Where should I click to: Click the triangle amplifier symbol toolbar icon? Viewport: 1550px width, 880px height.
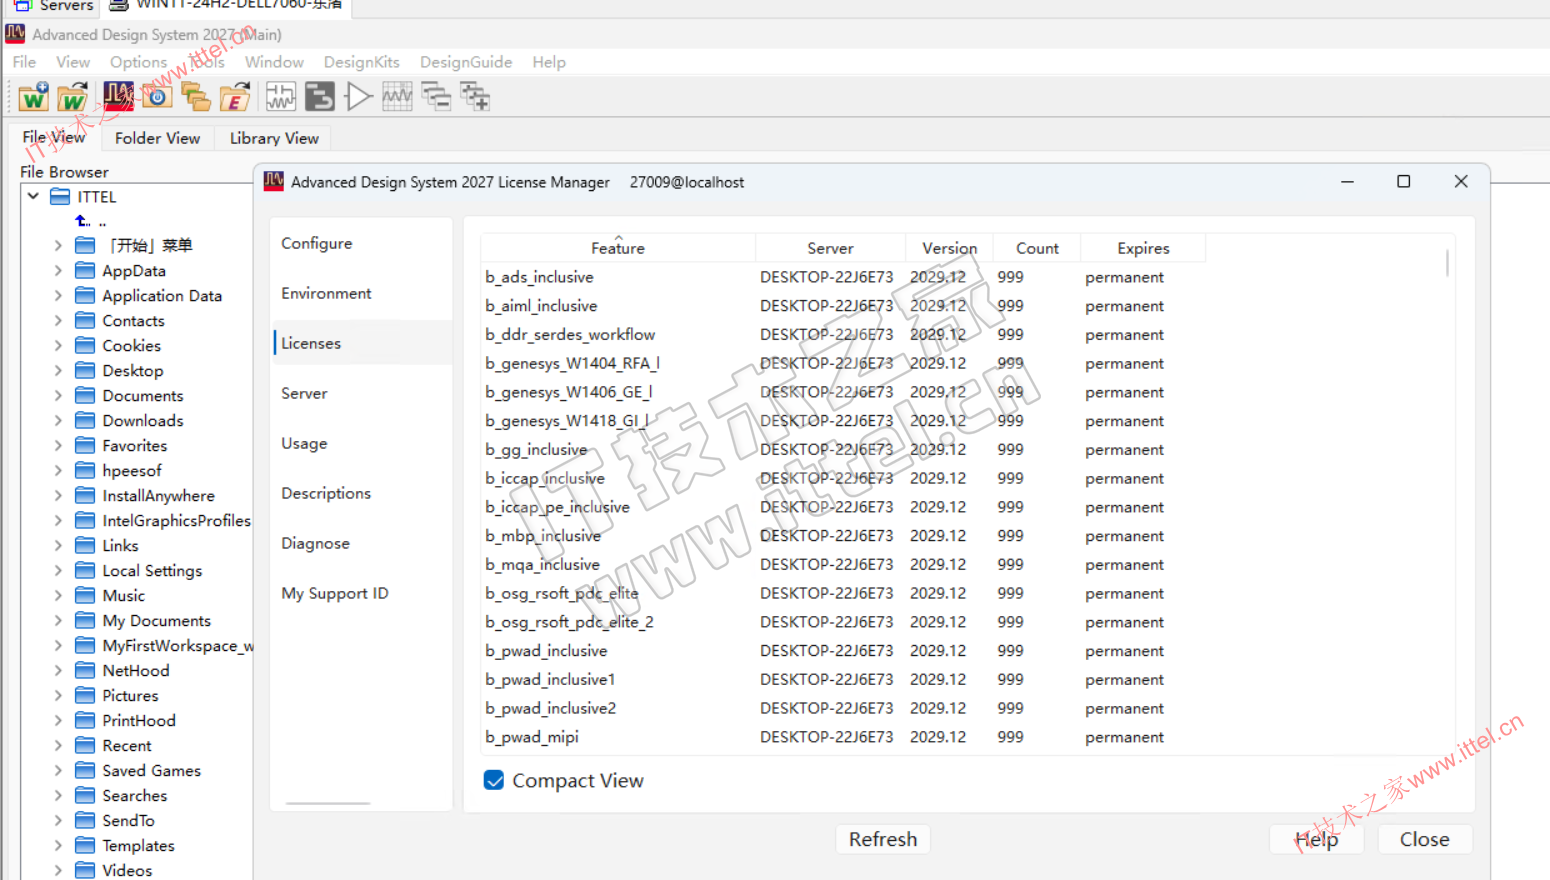tap(359, 97)
